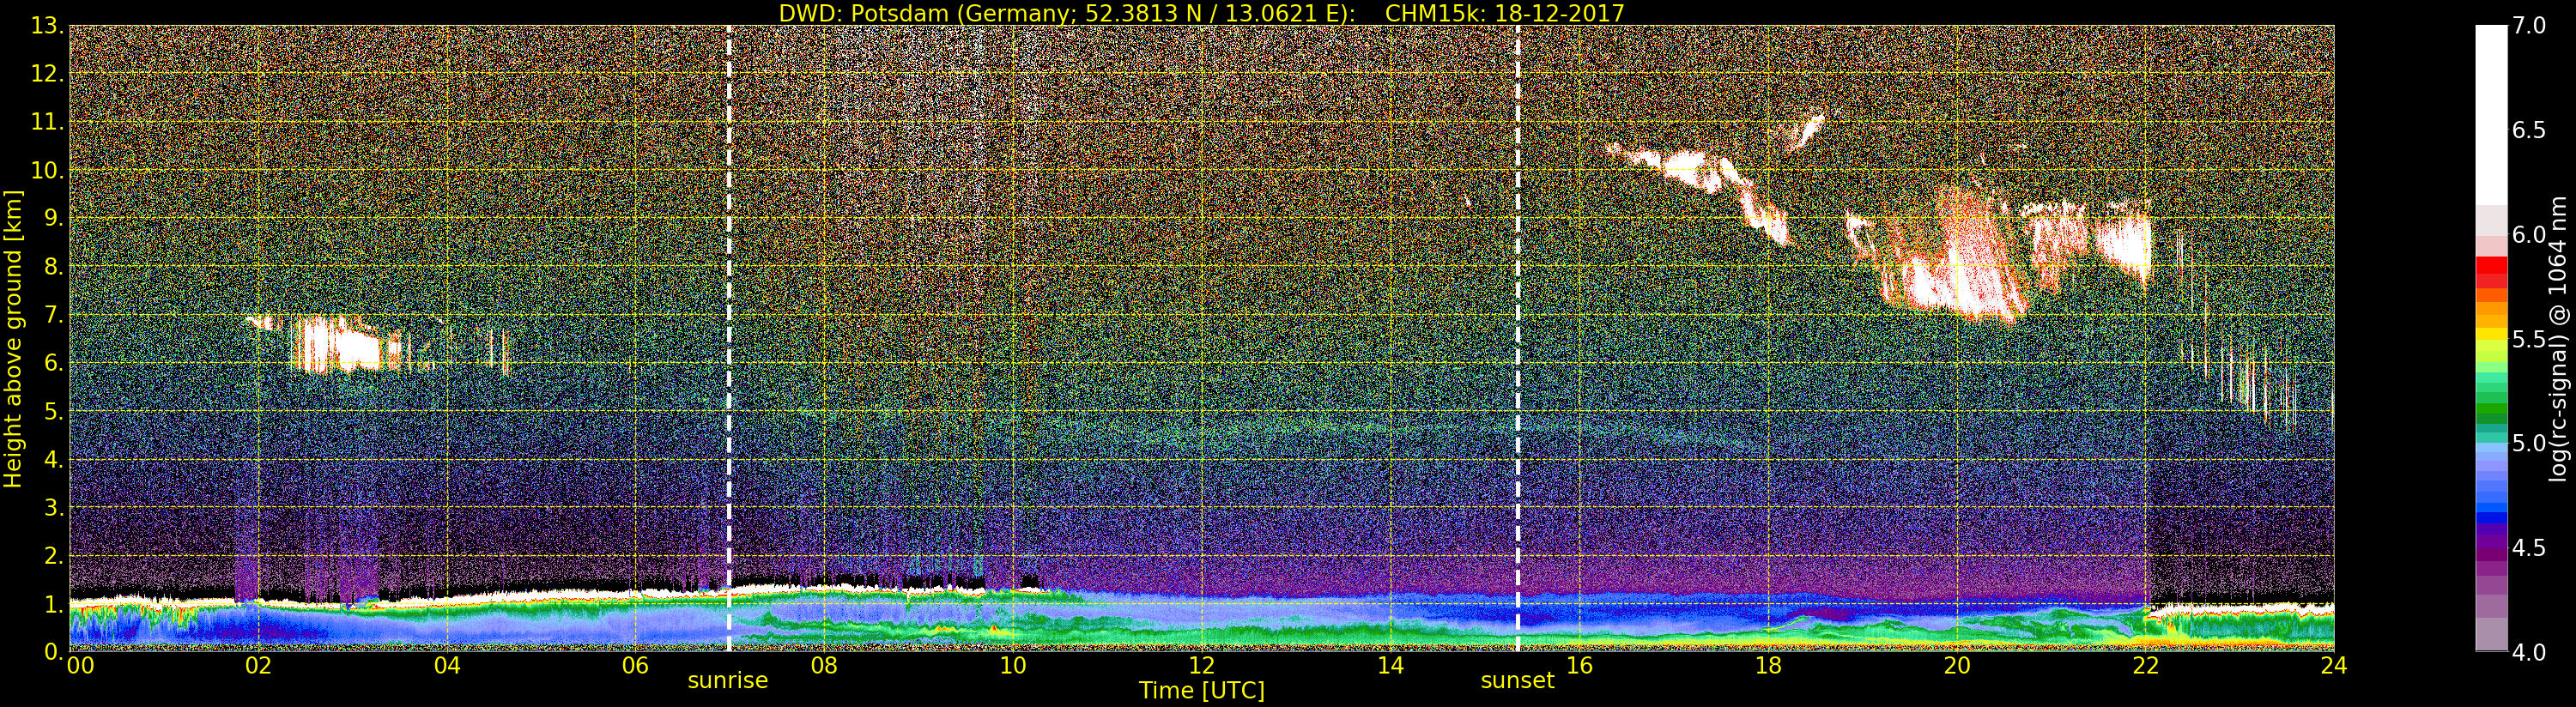Click the sunrise dashed white marker line
This screenshot has width=2576, height=707.
click(x=729, y=339)
